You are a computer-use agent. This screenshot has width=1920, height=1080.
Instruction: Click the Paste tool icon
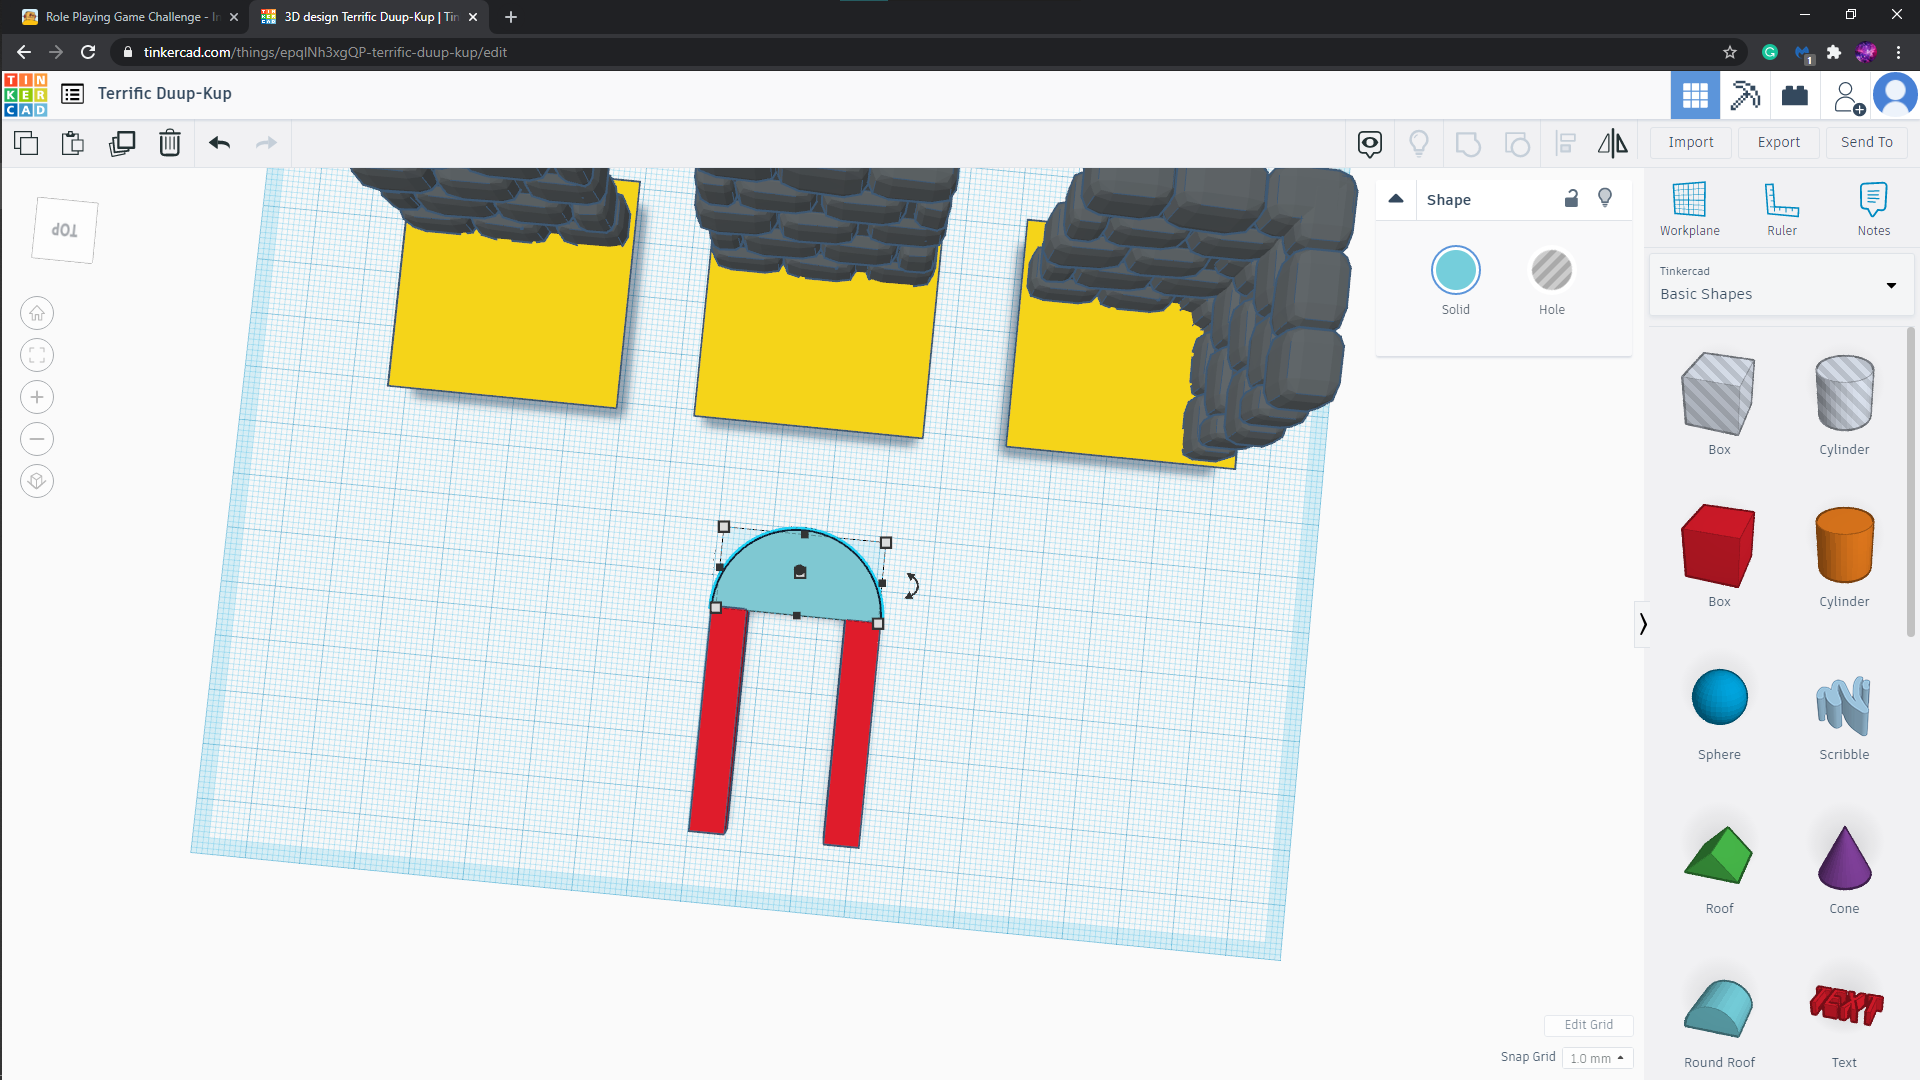(x=73, y=143)
